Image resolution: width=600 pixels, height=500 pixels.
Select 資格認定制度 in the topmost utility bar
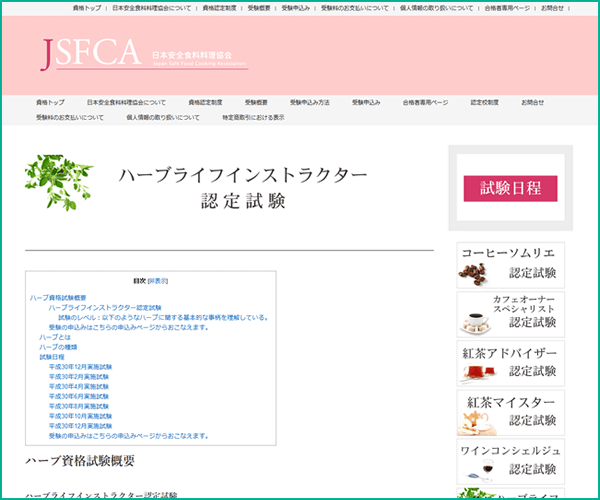pyautogui.click(x=219, y=8)
